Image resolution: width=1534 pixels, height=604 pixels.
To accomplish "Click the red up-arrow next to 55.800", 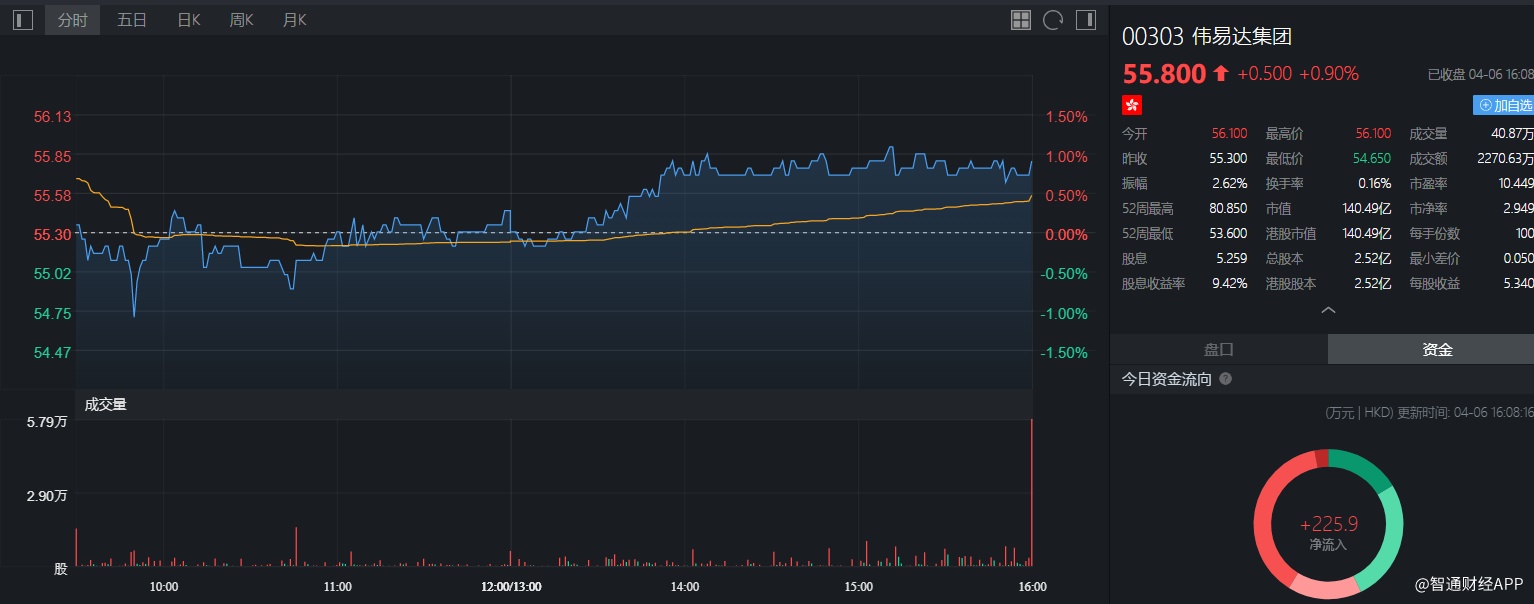I will coord(1220,73).
